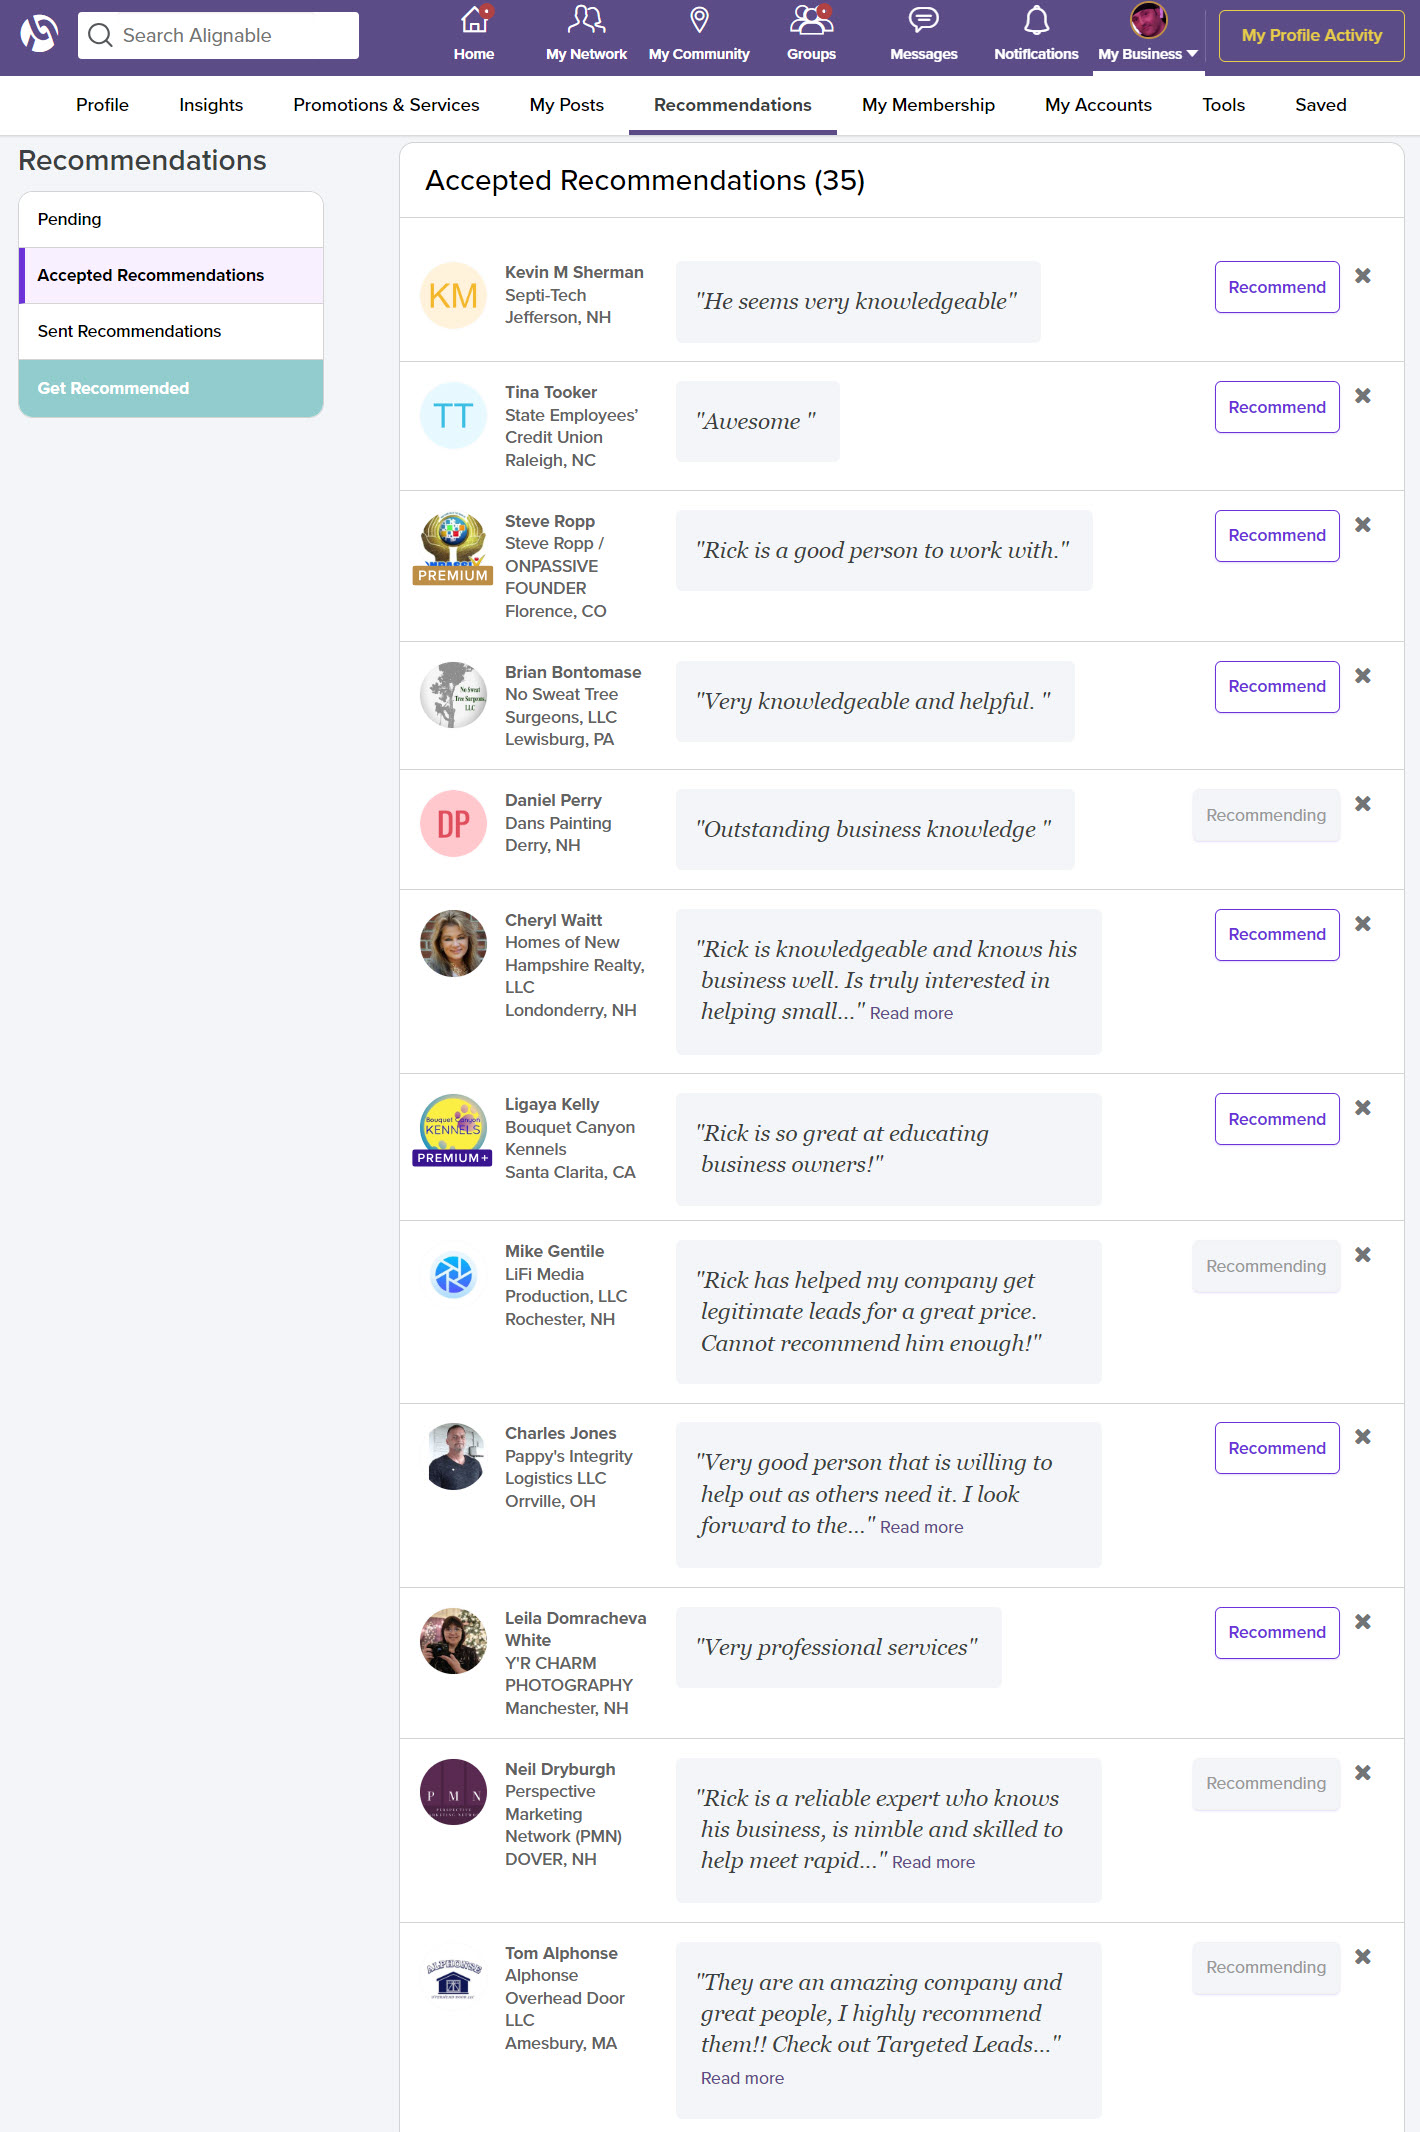Click the Get Recommended button

113,388
